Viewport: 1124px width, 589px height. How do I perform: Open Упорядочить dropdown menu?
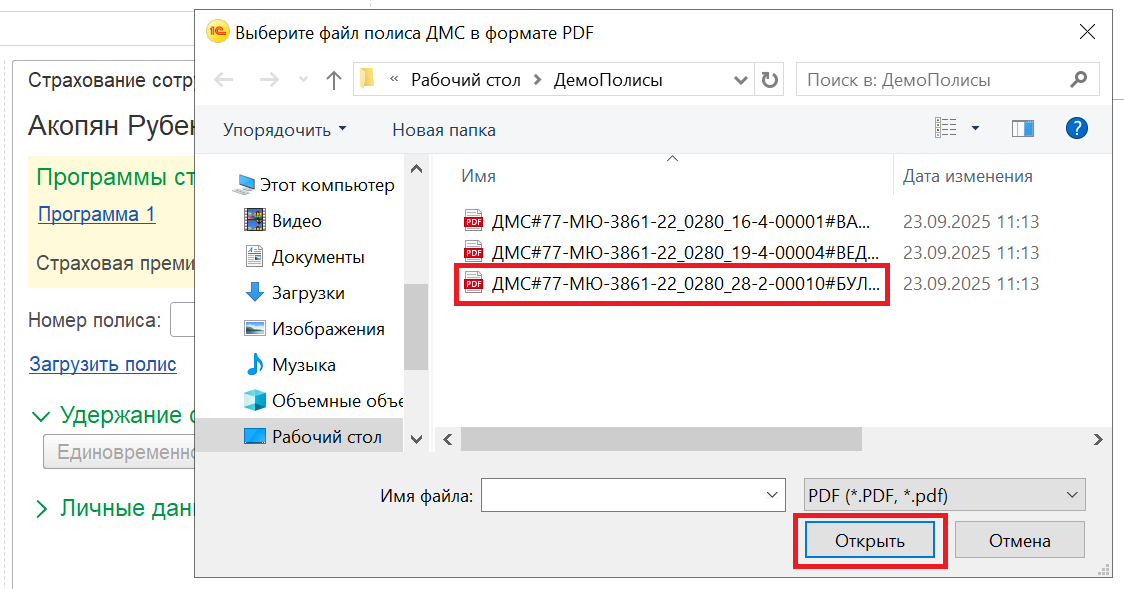click(284, 130)
